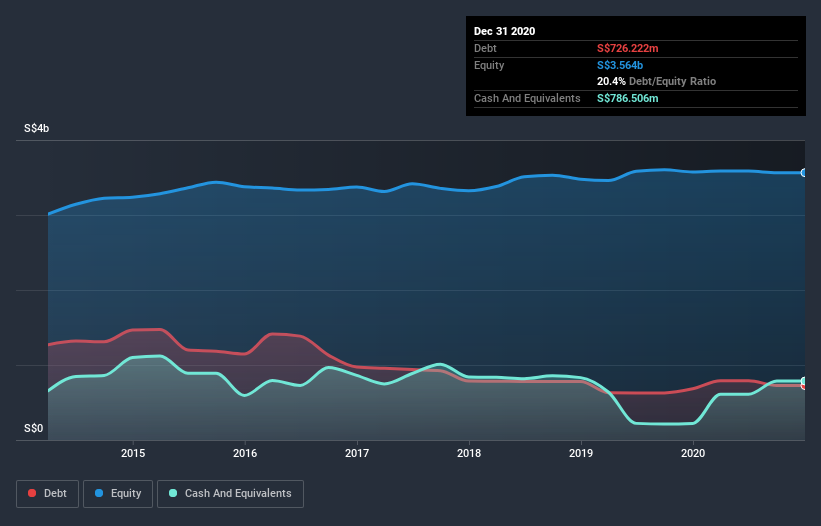Click the S$0 y-axis label
The height and width of the screenshot is (526, 821).
[34, 429]
